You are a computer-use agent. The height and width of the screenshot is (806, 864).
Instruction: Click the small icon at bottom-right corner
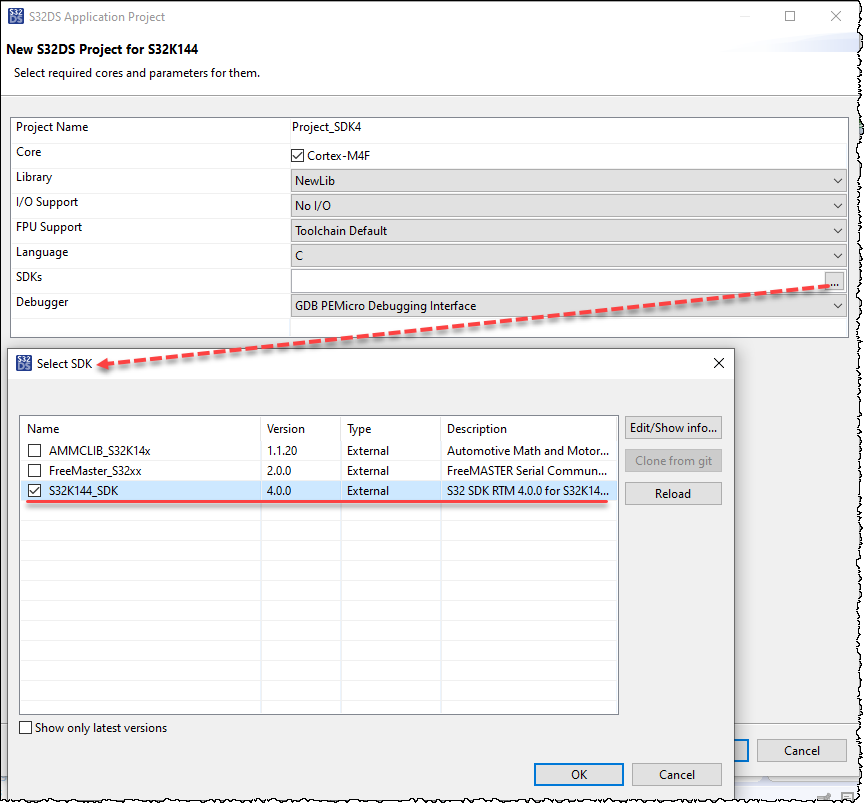point(849,797)
